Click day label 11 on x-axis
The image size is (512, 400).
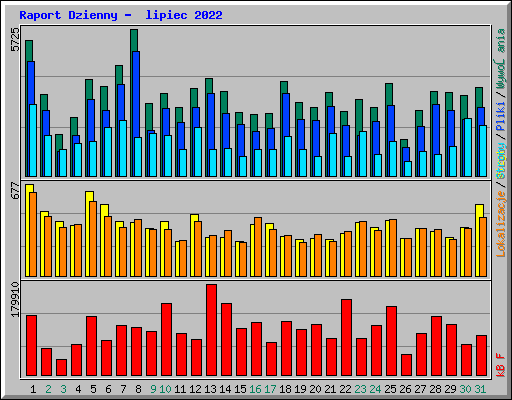[180, 389]
